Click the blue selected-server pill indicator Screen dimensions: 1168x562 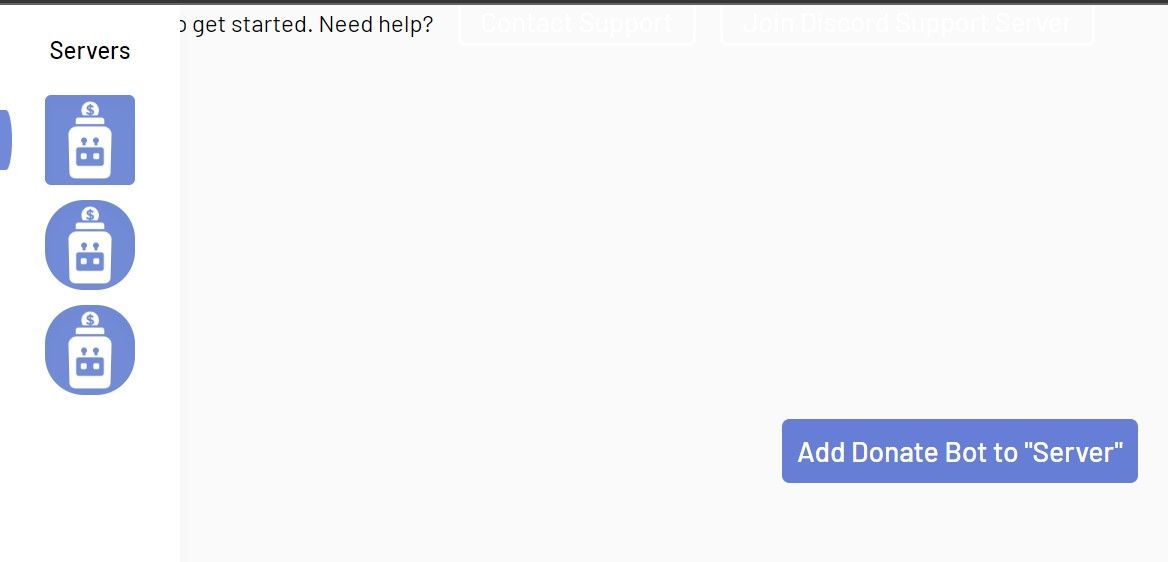click(x=5, y=140)
